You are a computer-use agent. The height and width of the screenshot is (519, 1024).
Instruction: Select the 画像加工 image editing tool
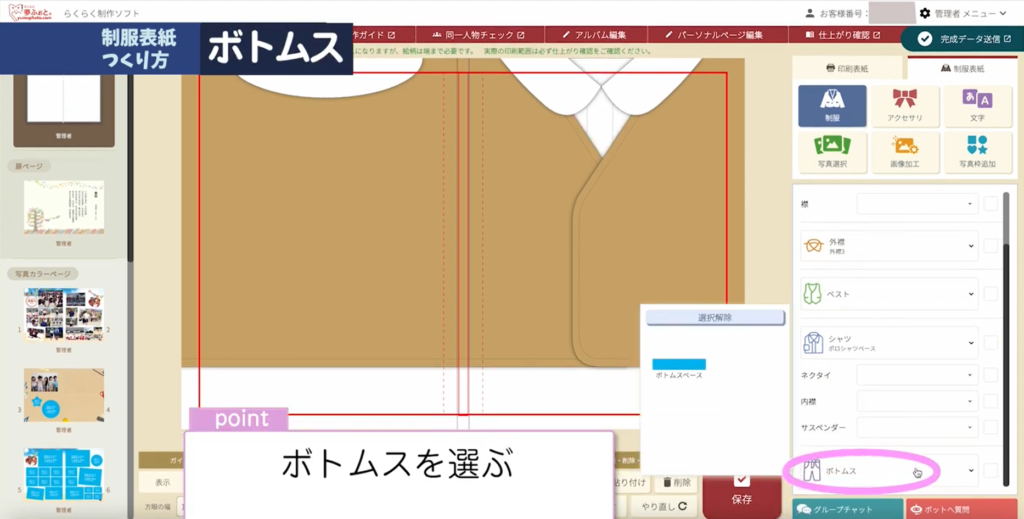[x=904, y=151]
